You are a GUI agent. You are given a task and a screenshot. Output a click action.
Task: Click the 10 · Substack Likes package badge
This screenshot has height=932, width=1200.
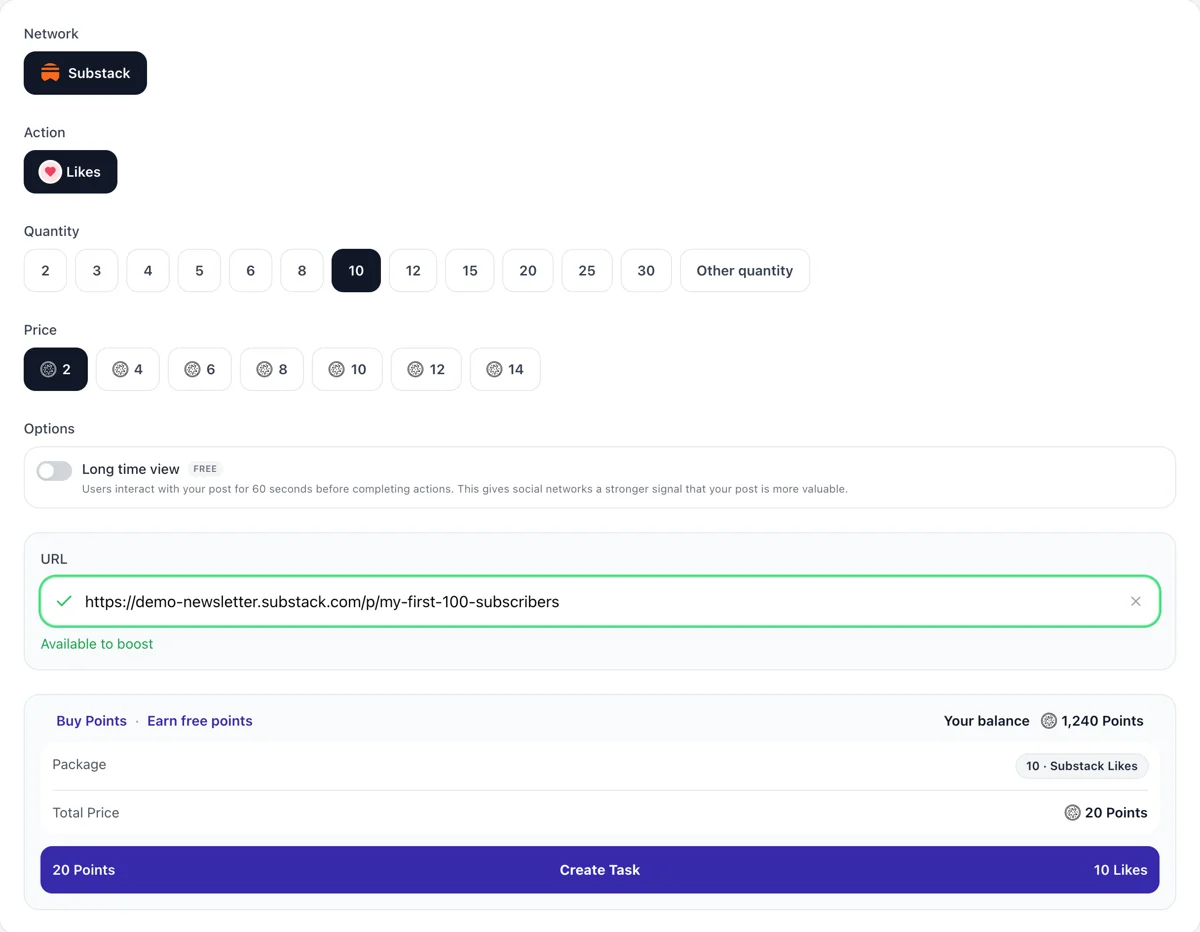tap(1082, 766)
